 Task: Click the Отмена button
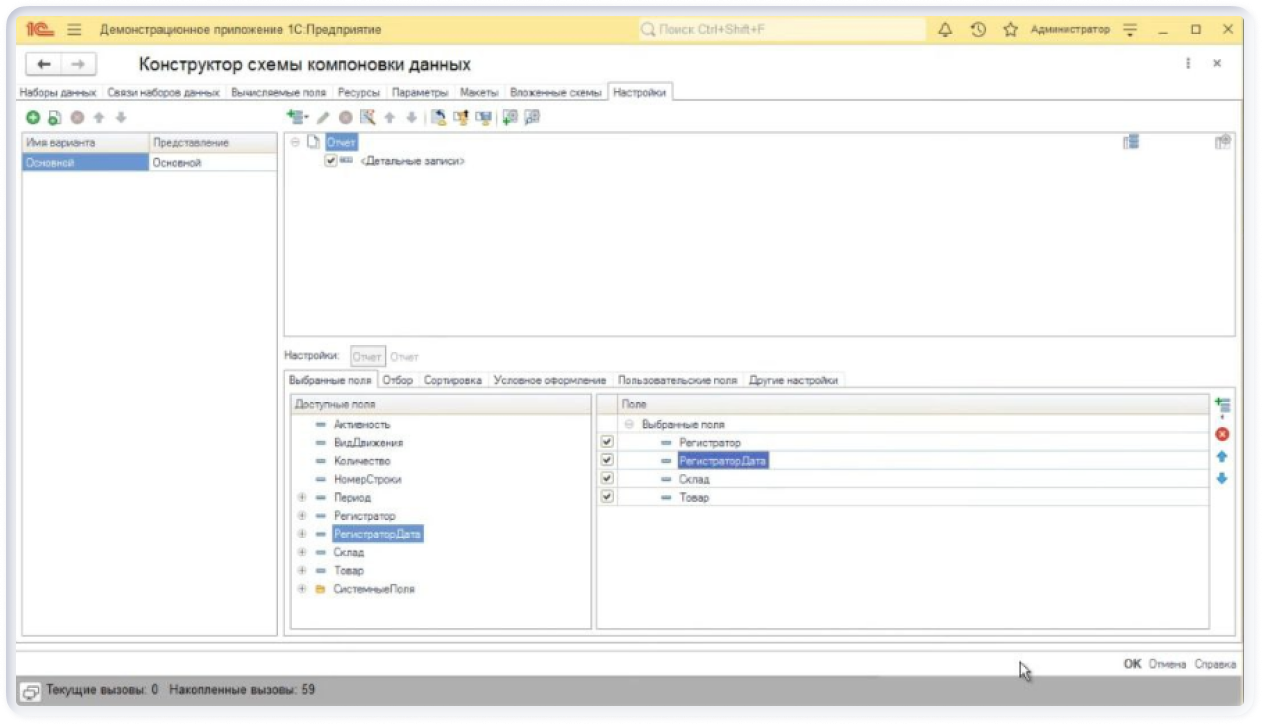tap(1166, 664)
